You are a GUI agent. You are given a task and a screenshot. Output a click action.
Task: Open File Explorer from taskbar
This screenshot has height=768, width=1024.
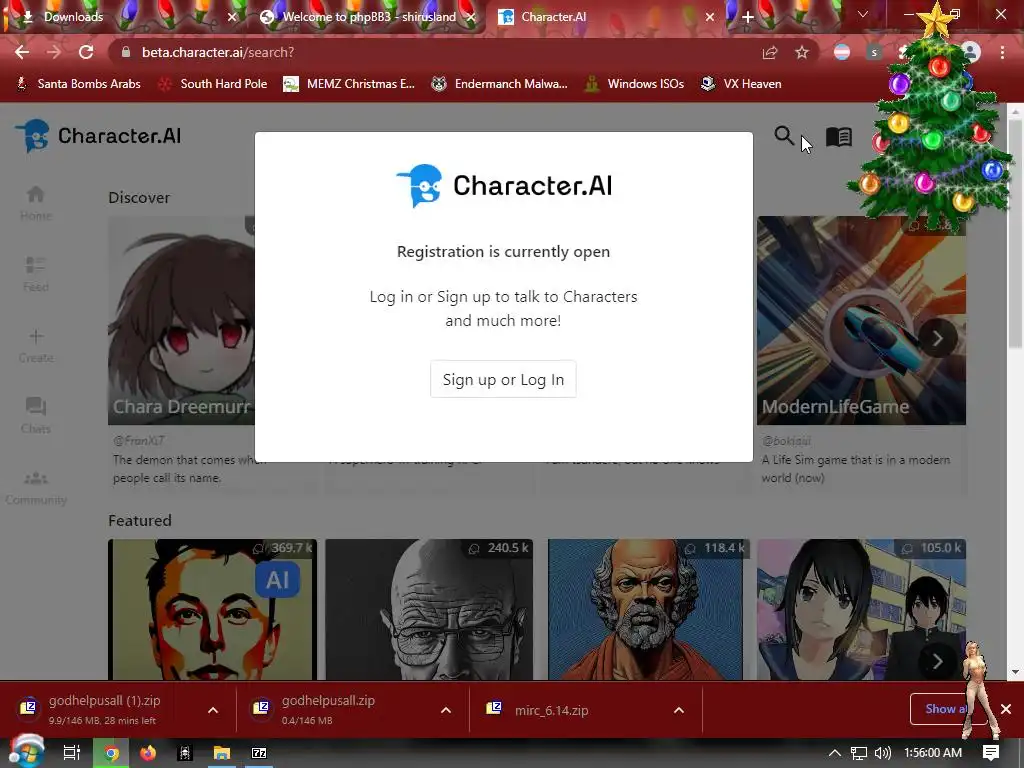(x=222, y=753)
